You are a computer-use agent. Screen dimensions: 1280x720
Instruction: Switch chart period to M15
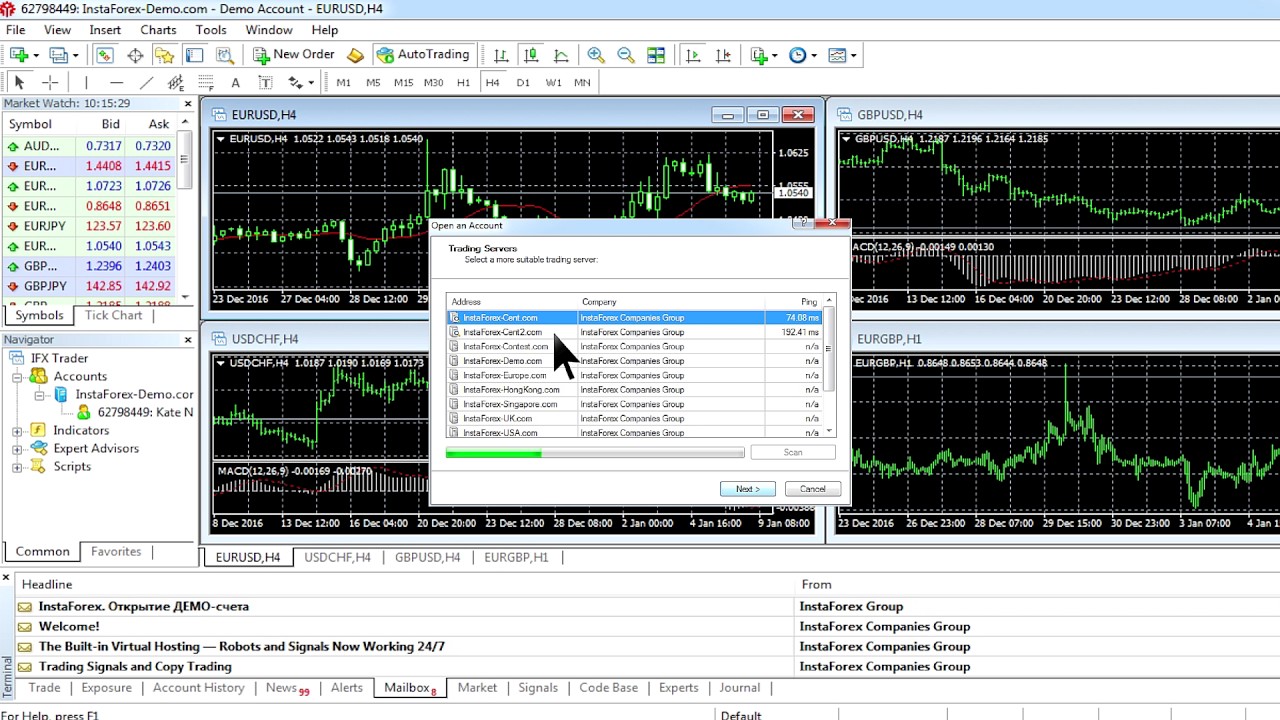click(x=403, y=82)
